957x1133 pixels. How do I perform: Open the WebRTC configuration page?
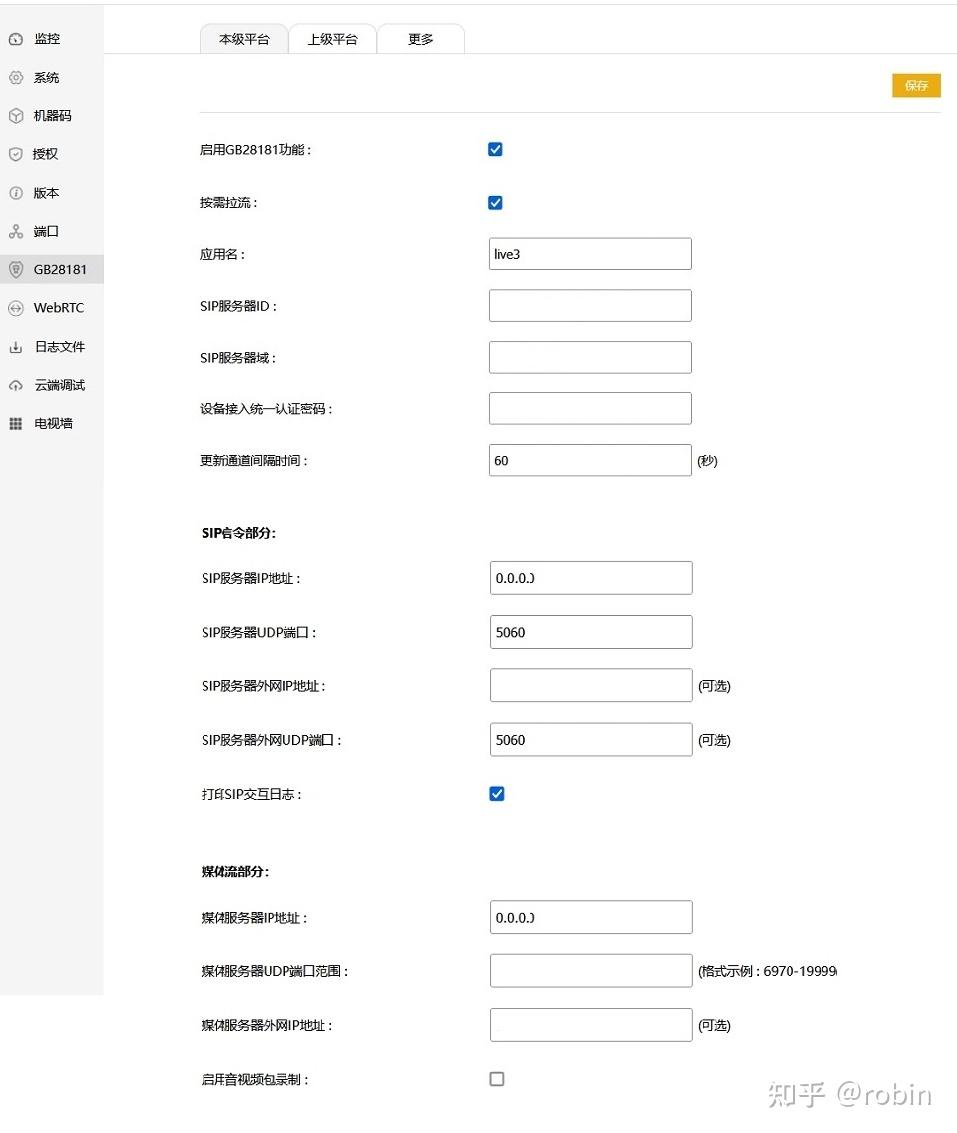click(x=52, y=307)
